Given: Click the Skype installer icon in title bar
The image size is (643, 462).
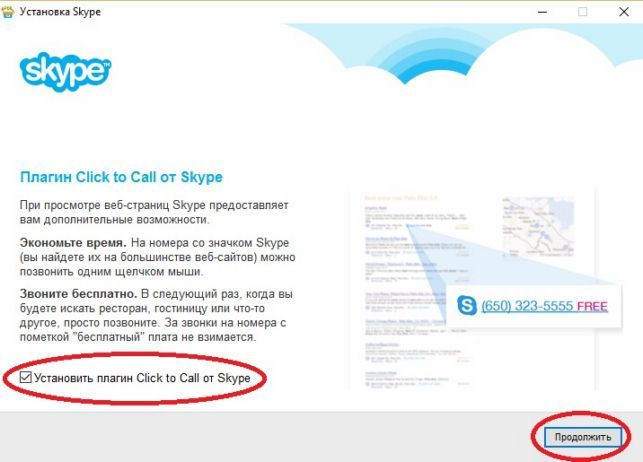Looking at the screenshot, I should (8, 11).
